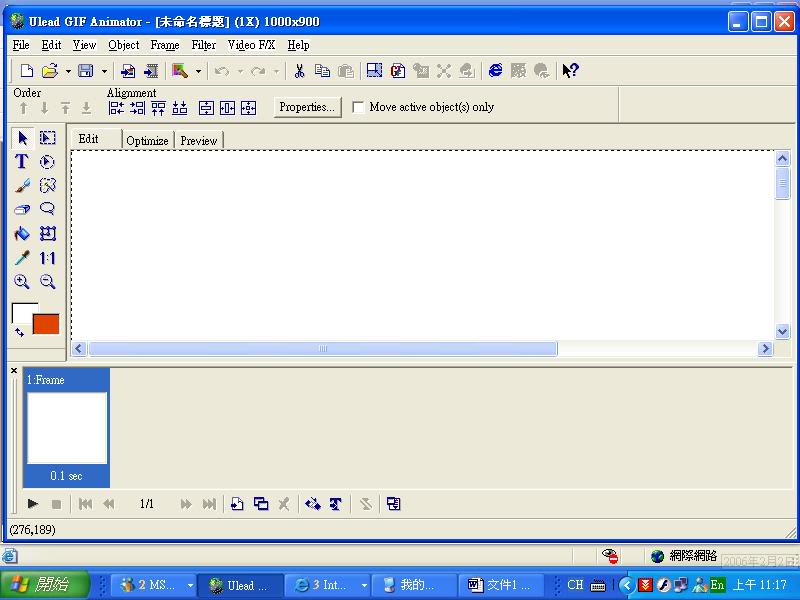Enable Move active object(s) only checkbox

(x=358, y=107)
